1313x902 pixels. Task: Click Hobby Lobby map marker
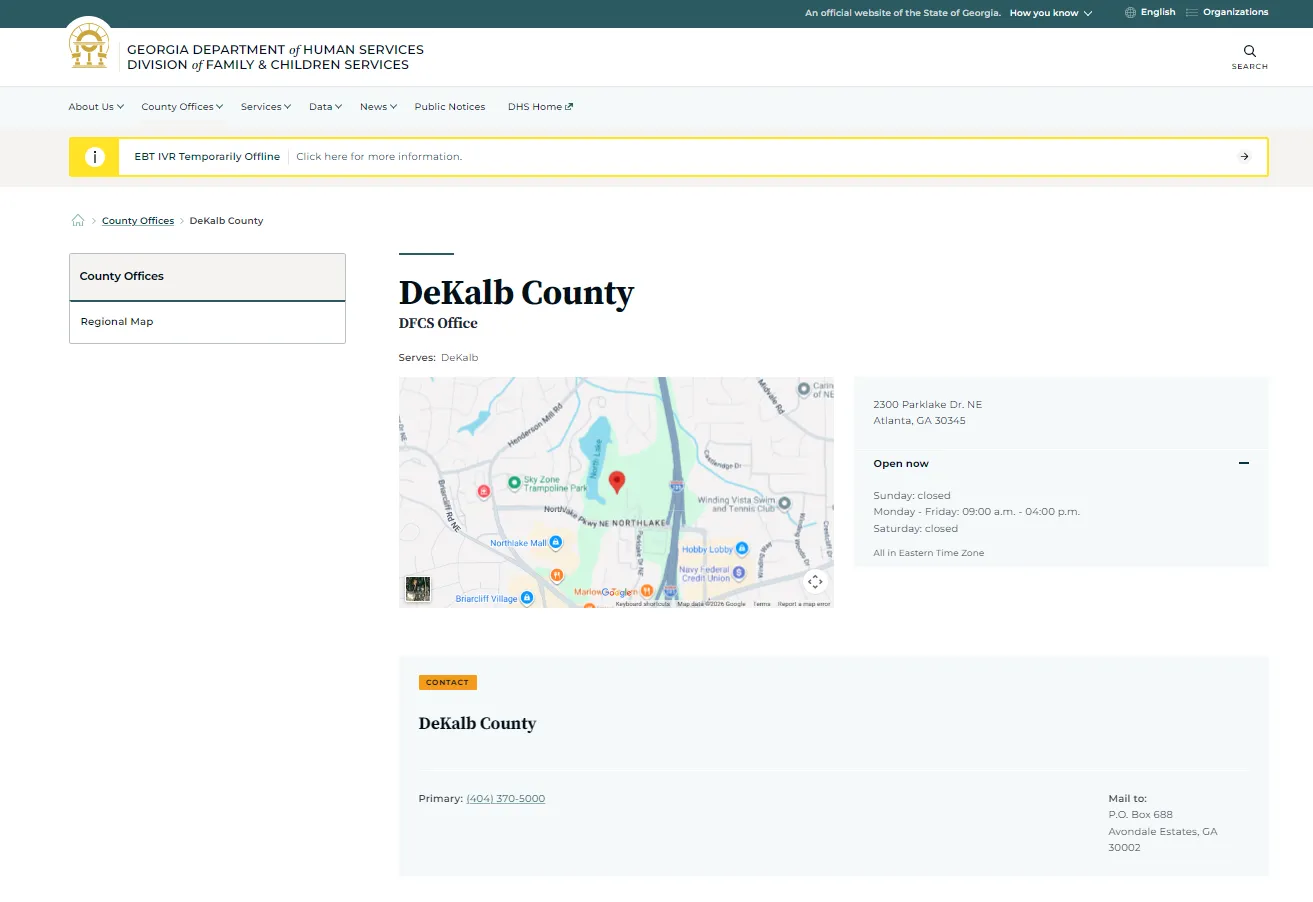pyautogui.click(x=742, y=549)
